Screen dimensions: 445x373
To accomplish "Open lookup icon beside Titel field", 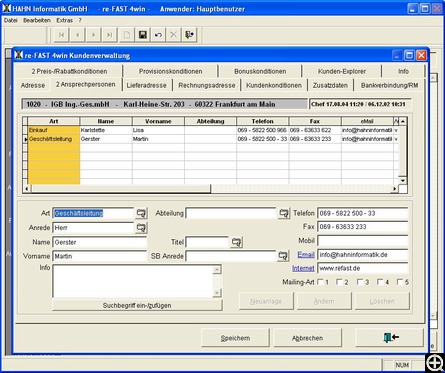I will (236, 242).
